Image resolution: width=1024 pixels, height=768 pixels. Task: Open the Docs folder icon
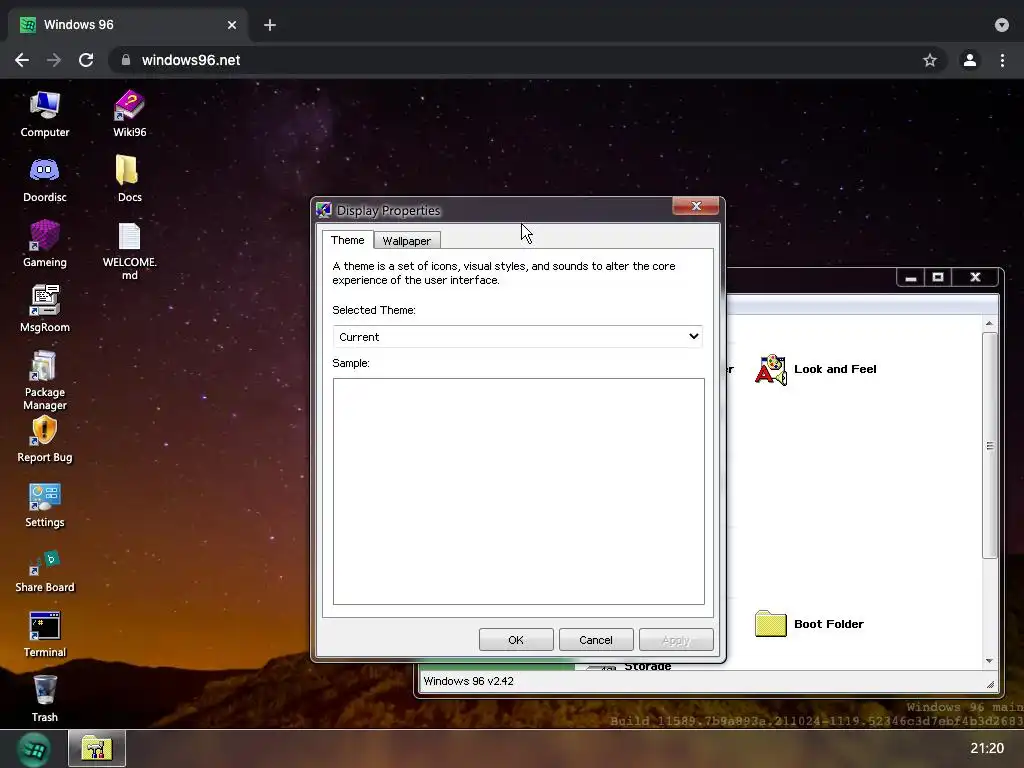click(129, 180)
